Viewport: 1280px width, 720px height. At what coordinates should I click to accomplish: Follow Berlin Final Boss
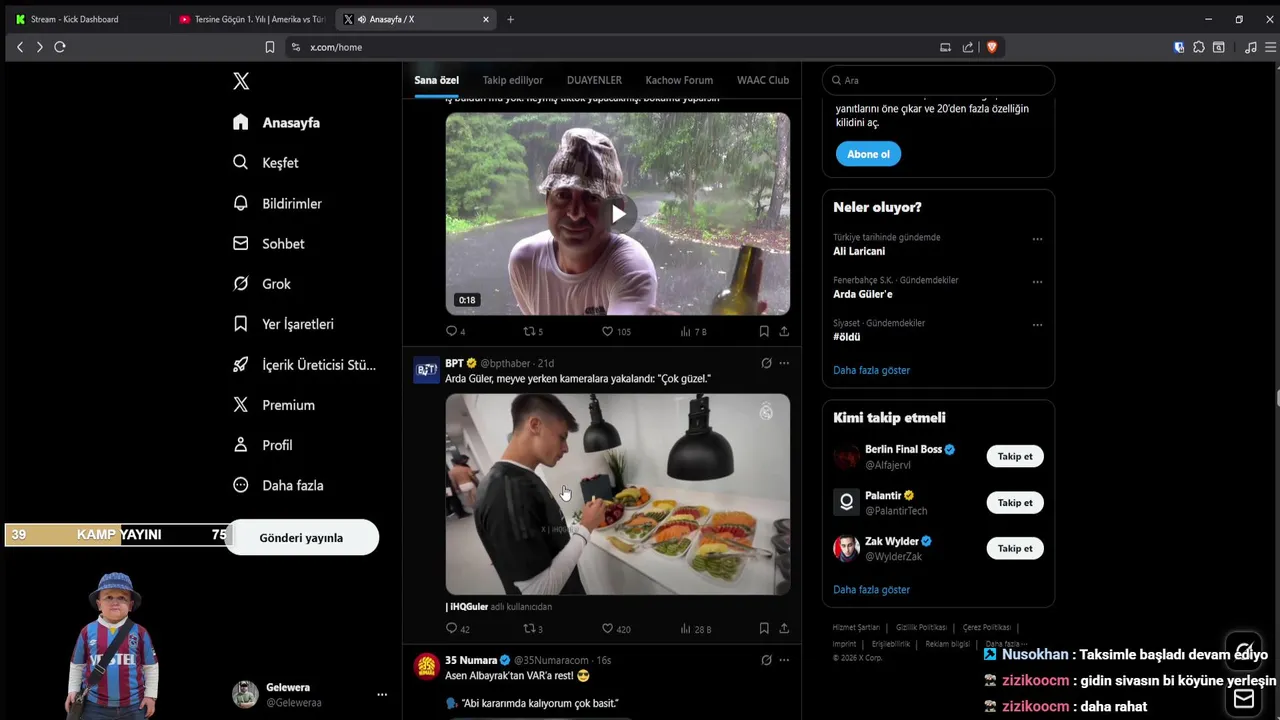(1015, 456)
